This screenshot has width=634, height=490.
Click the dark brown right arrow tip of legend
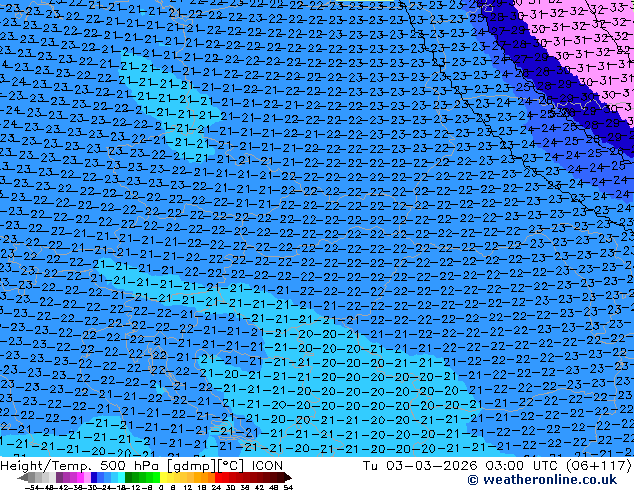[287, 477]
